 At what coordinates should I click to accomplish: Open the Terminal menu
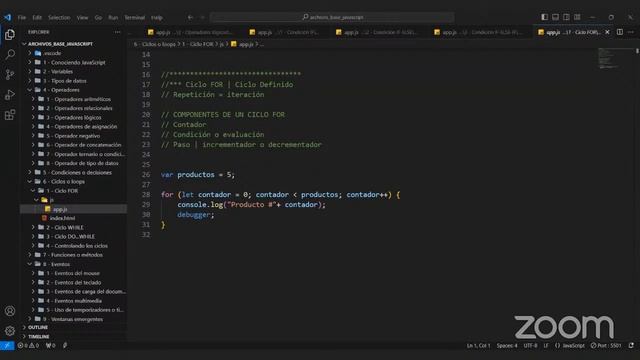click(135, 18)
